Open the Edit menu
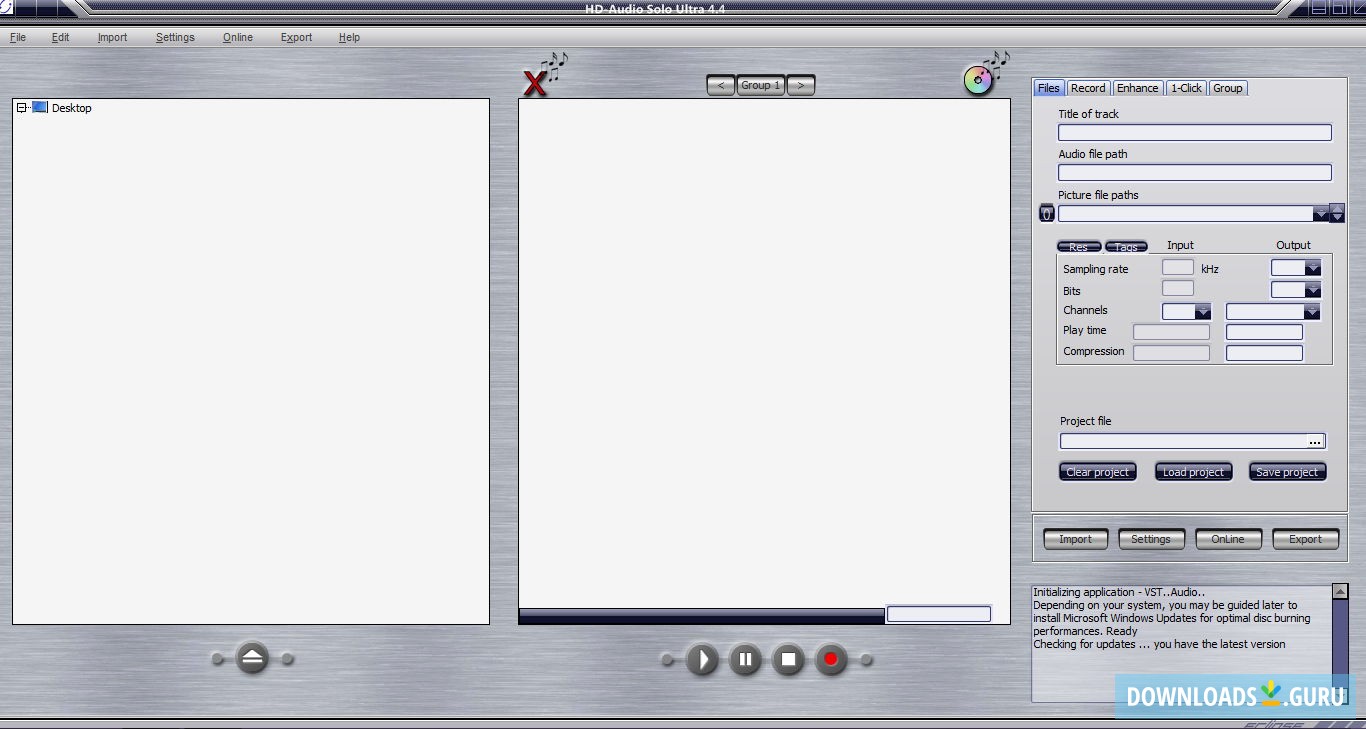 [61, 37]
